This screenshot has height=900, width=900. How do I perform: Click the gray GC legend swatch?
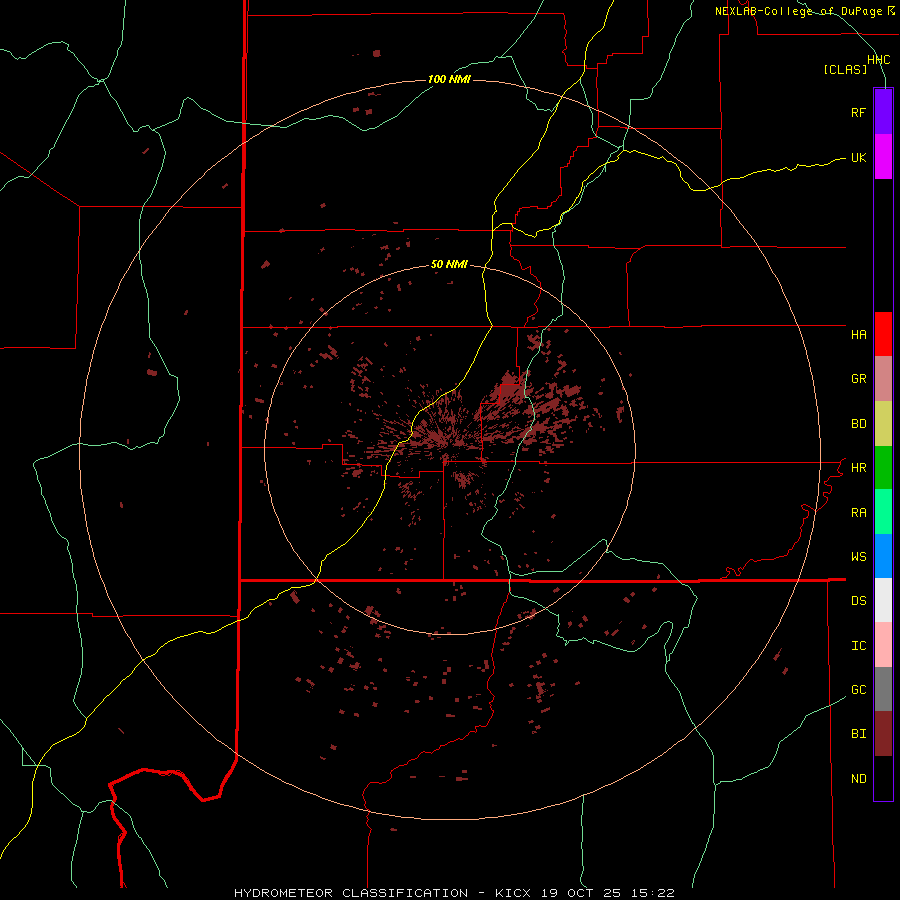pos(883,689)
